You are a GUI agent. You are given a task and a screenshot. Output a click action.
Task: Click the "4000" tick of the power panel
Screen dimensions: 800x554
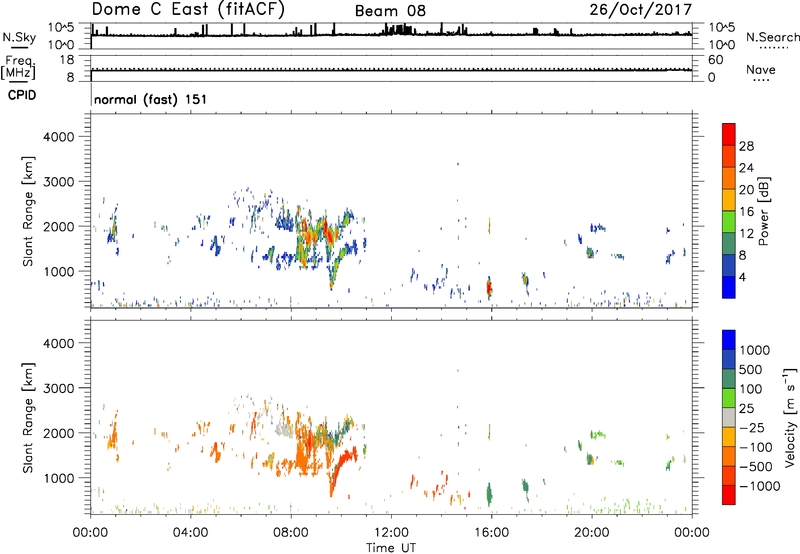59,137
